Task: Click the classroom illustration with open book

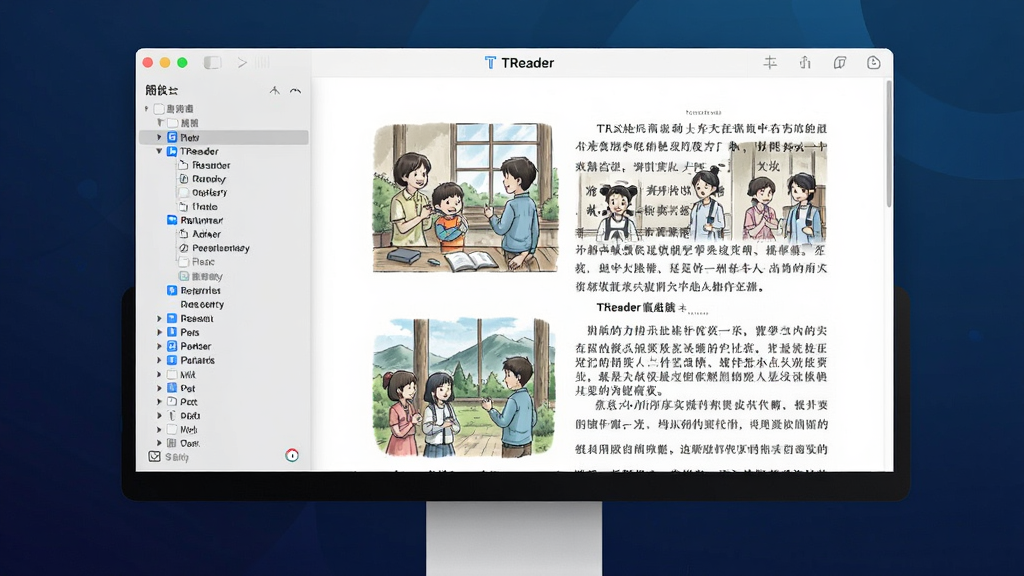Action: [x=466, y=197]
